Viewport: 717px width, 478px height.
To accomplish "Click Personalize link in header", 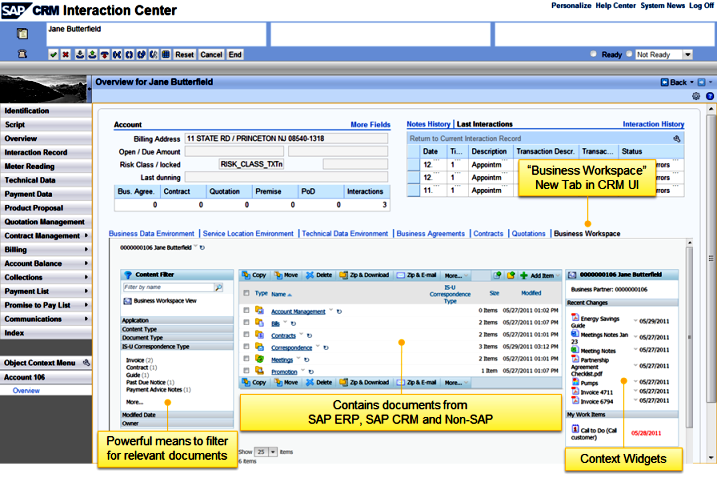I will (x=571, y=5).
